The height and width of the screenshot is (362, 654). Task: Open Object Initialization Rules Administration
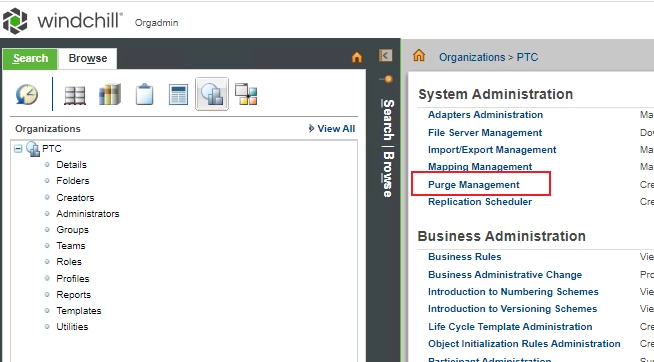[524, 344]
